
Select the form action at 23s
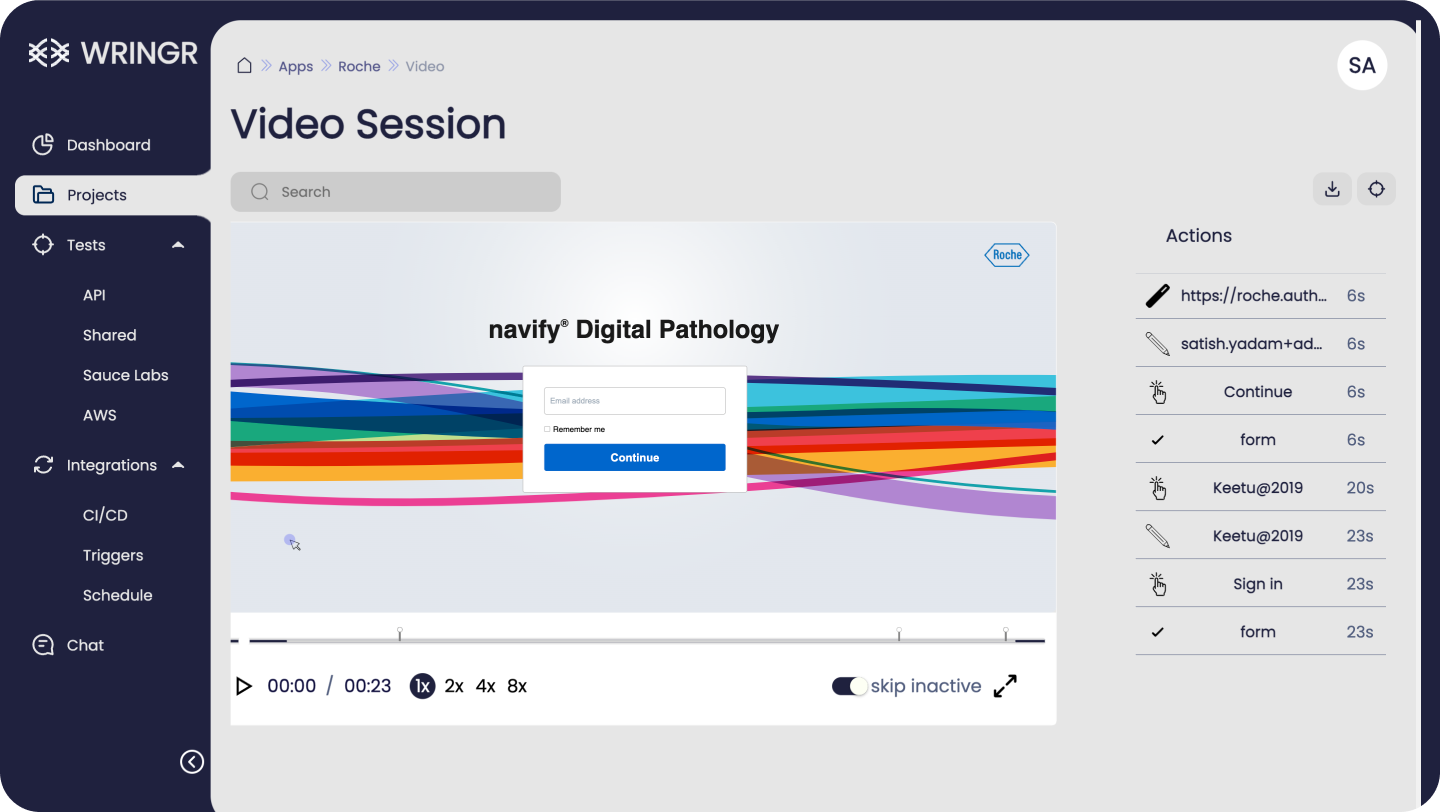pyautogui.click(x=1261, y=631)
